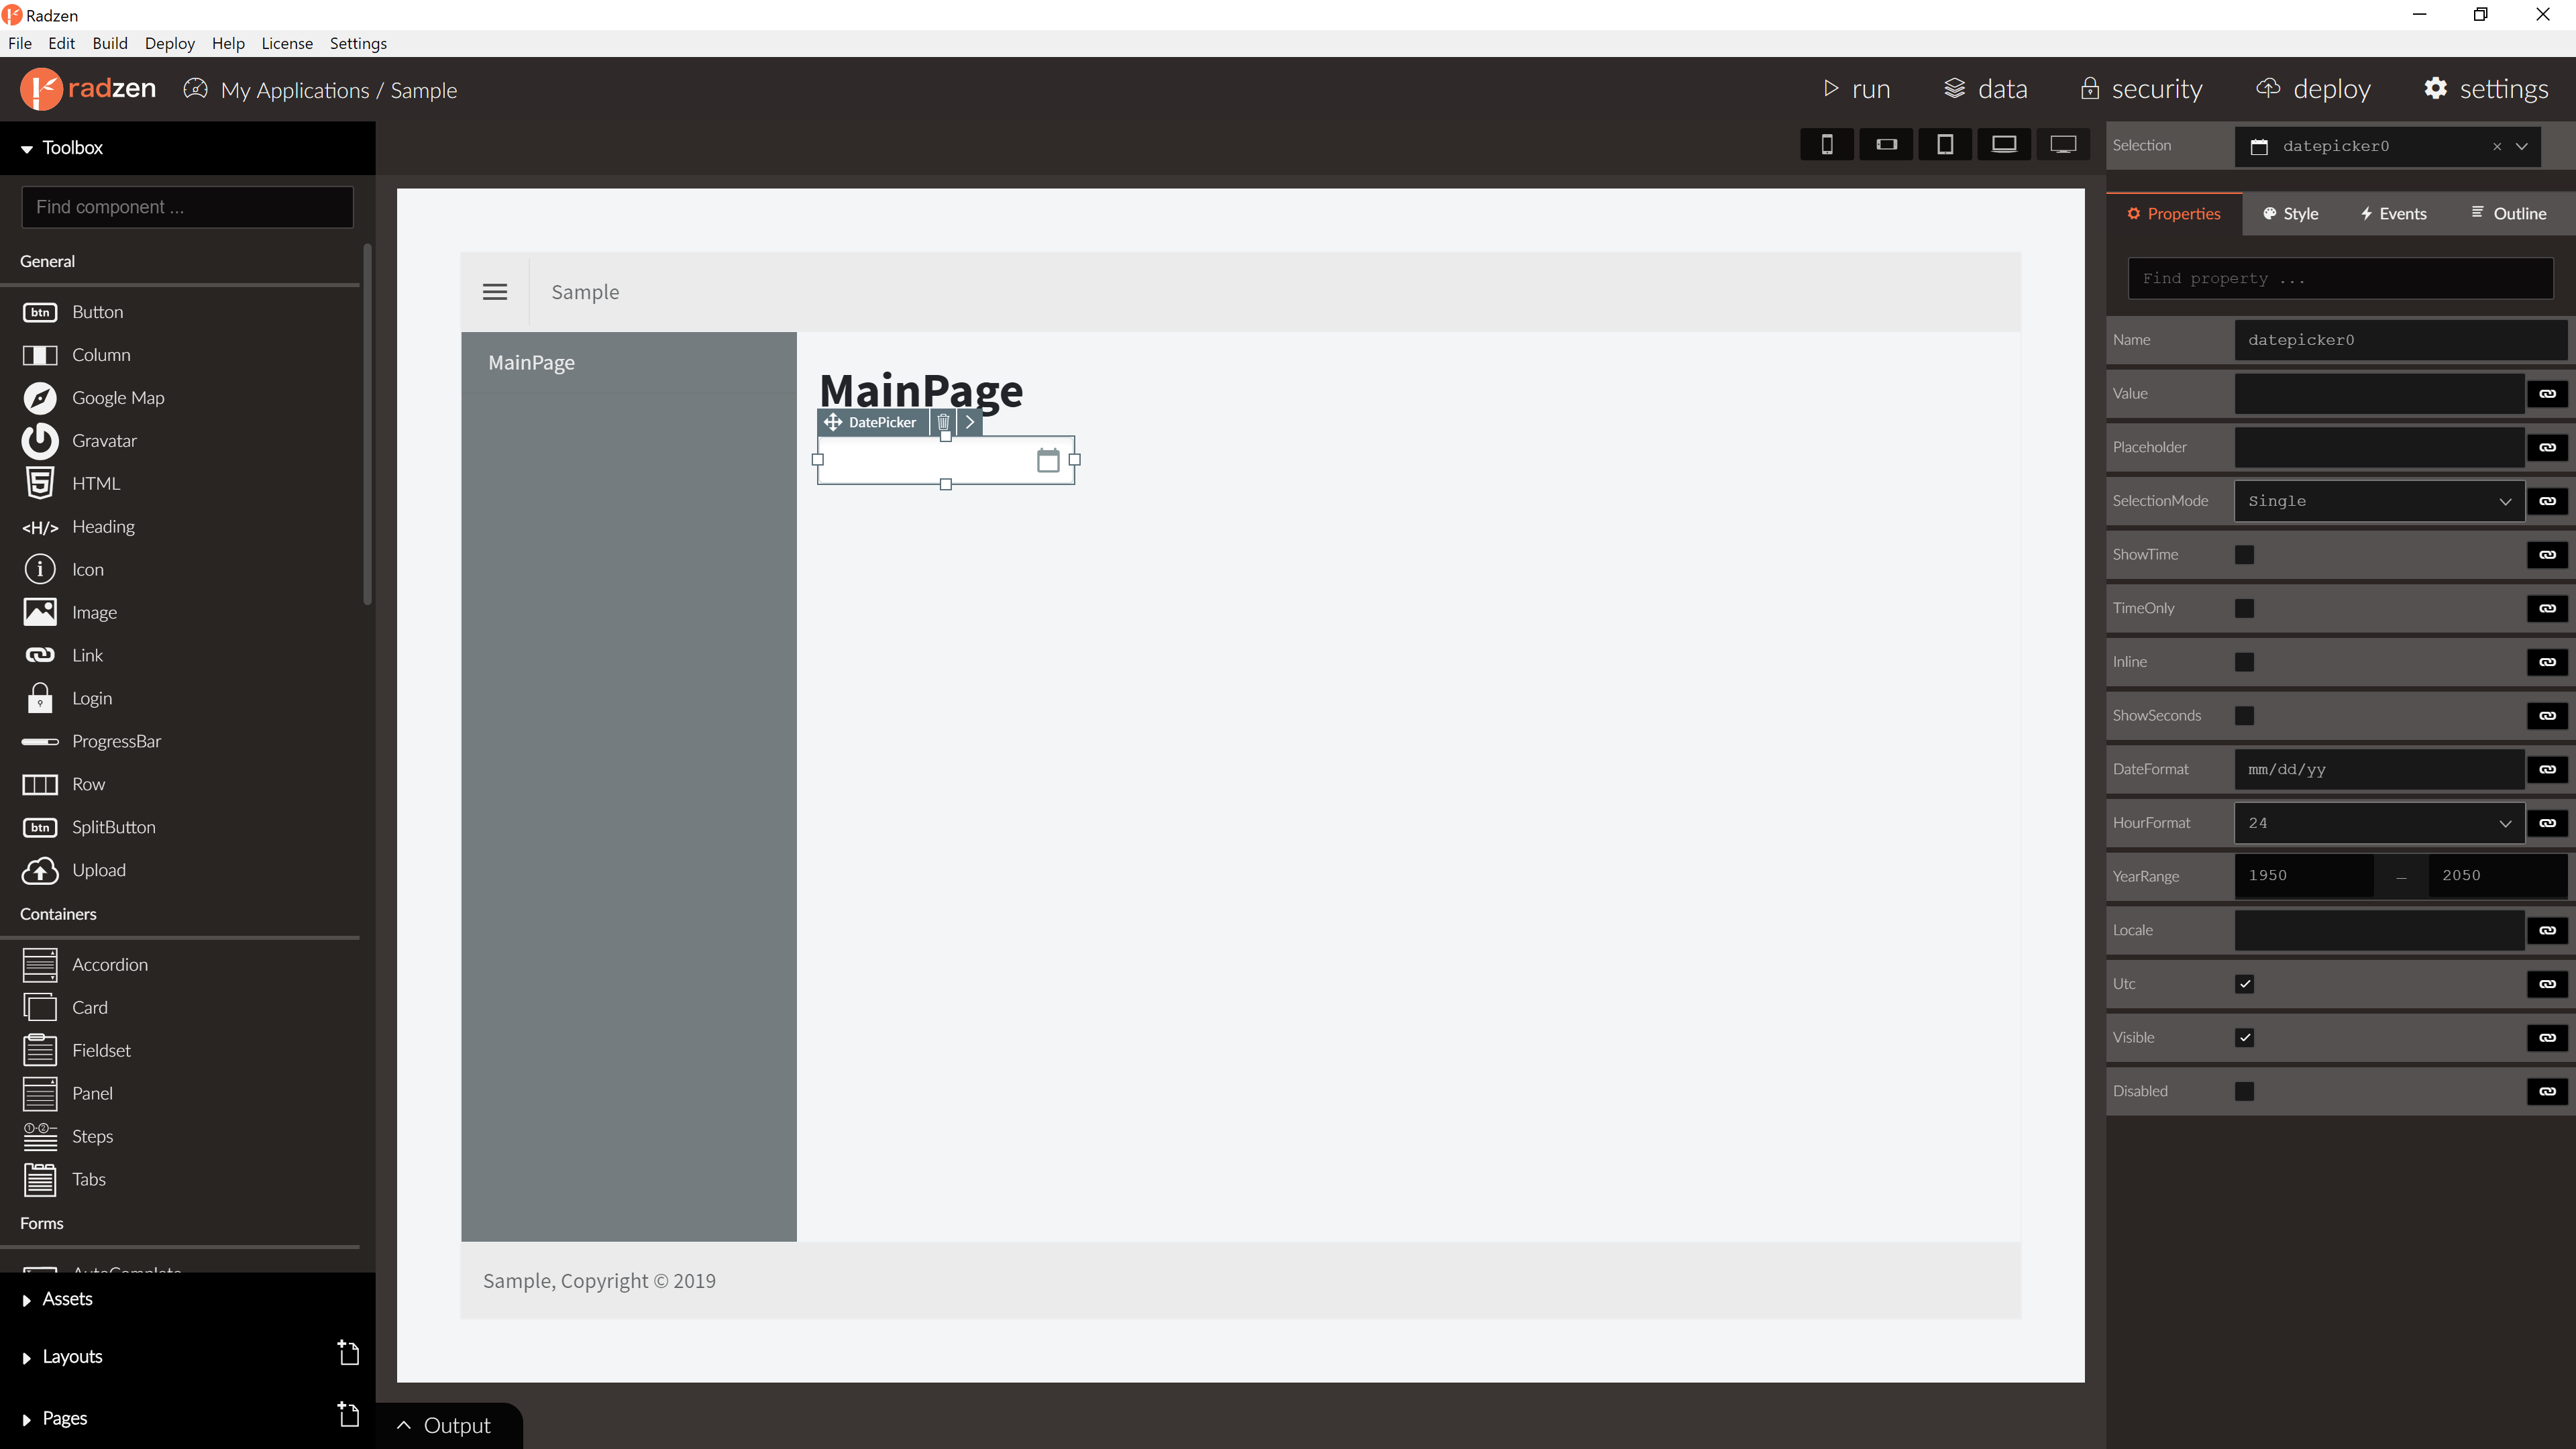Click the Find component search field
The width and height of the screenshot is (2576, 1449).
[x=187, y=207]
